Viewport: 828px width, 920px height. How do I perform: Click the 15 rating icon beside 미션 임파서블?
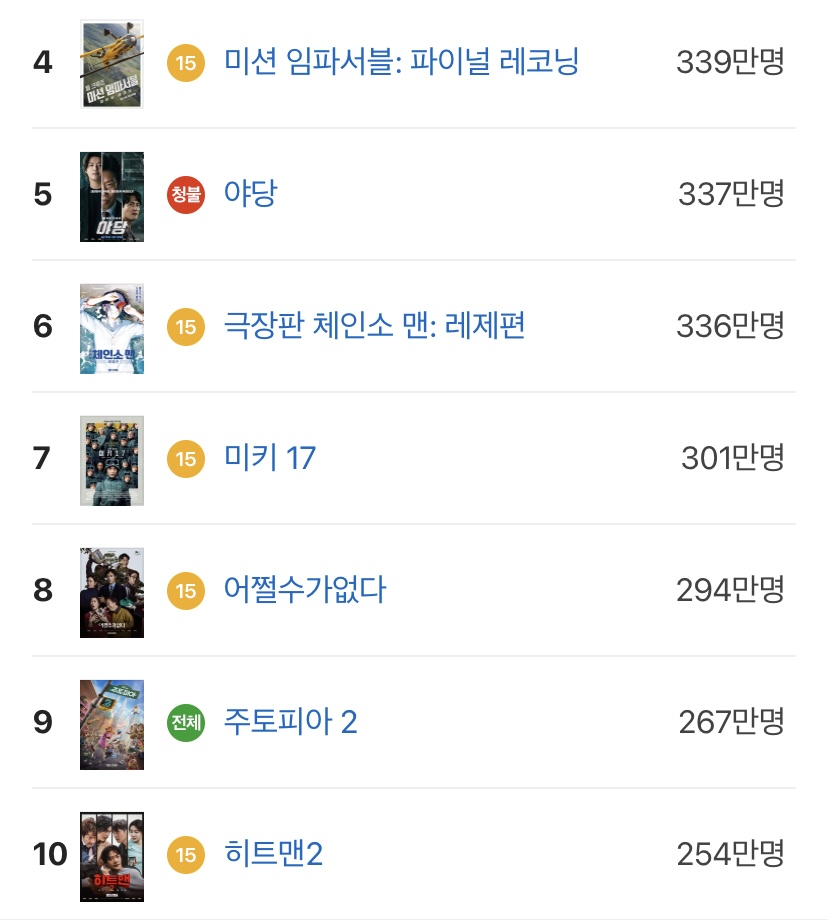tap(186, 63)
